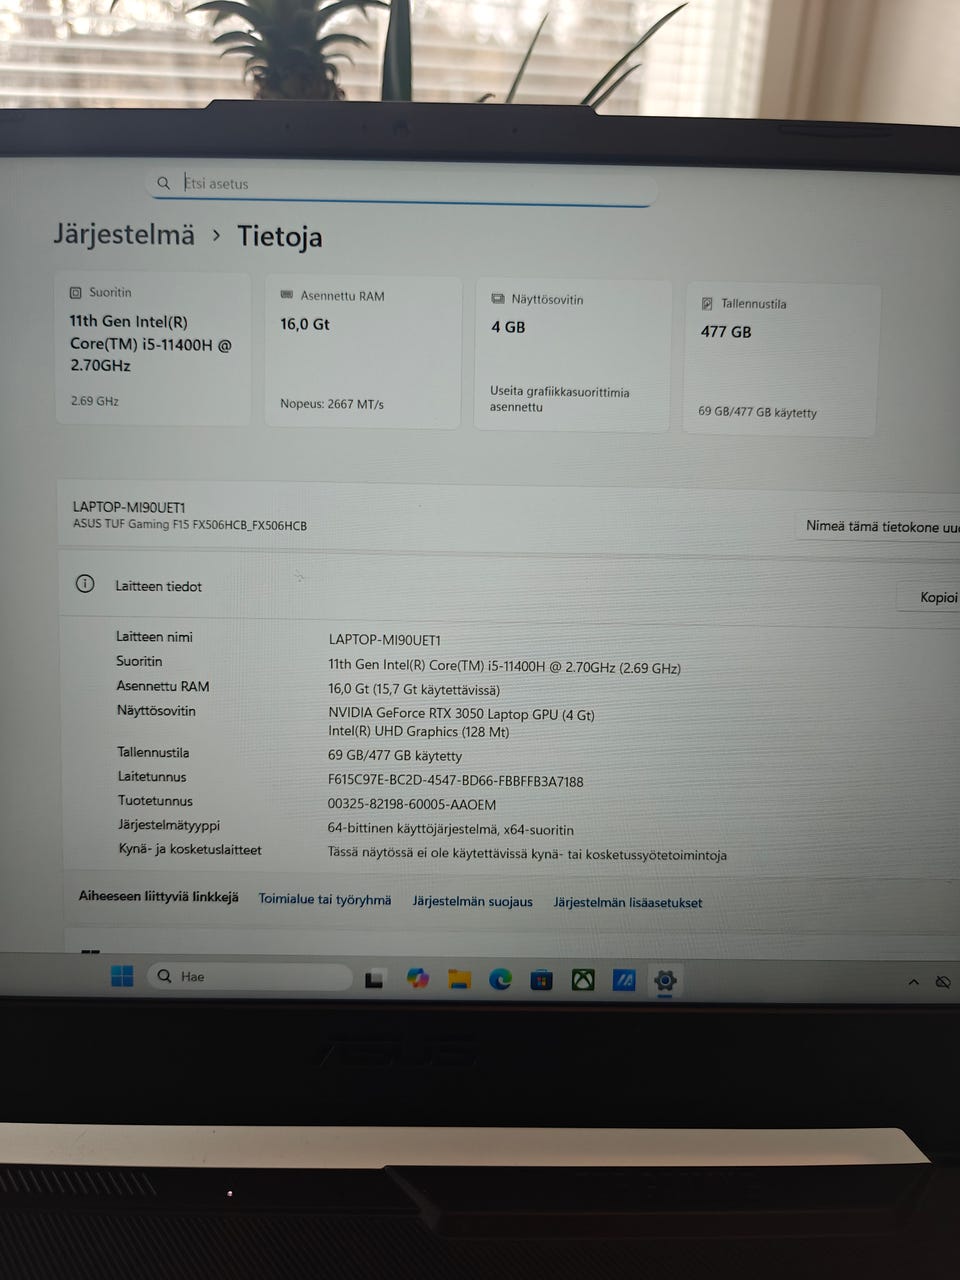Open the 477 GB Tallennustila card
The image size is (960, 1280).
coord(781,360)
